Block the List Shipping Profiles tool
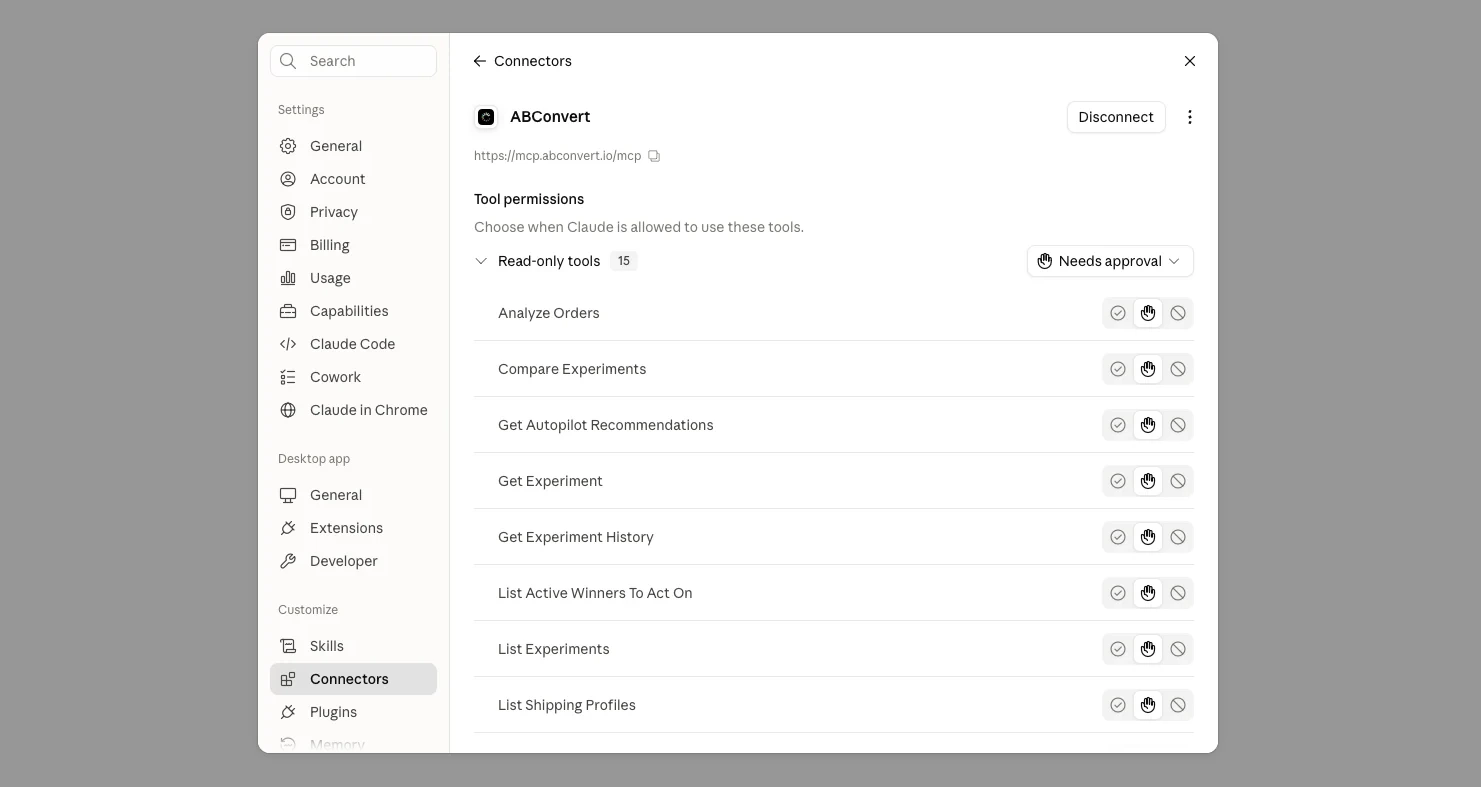The height and width of the screenshot is (787, 1481). click(1178, 705)
